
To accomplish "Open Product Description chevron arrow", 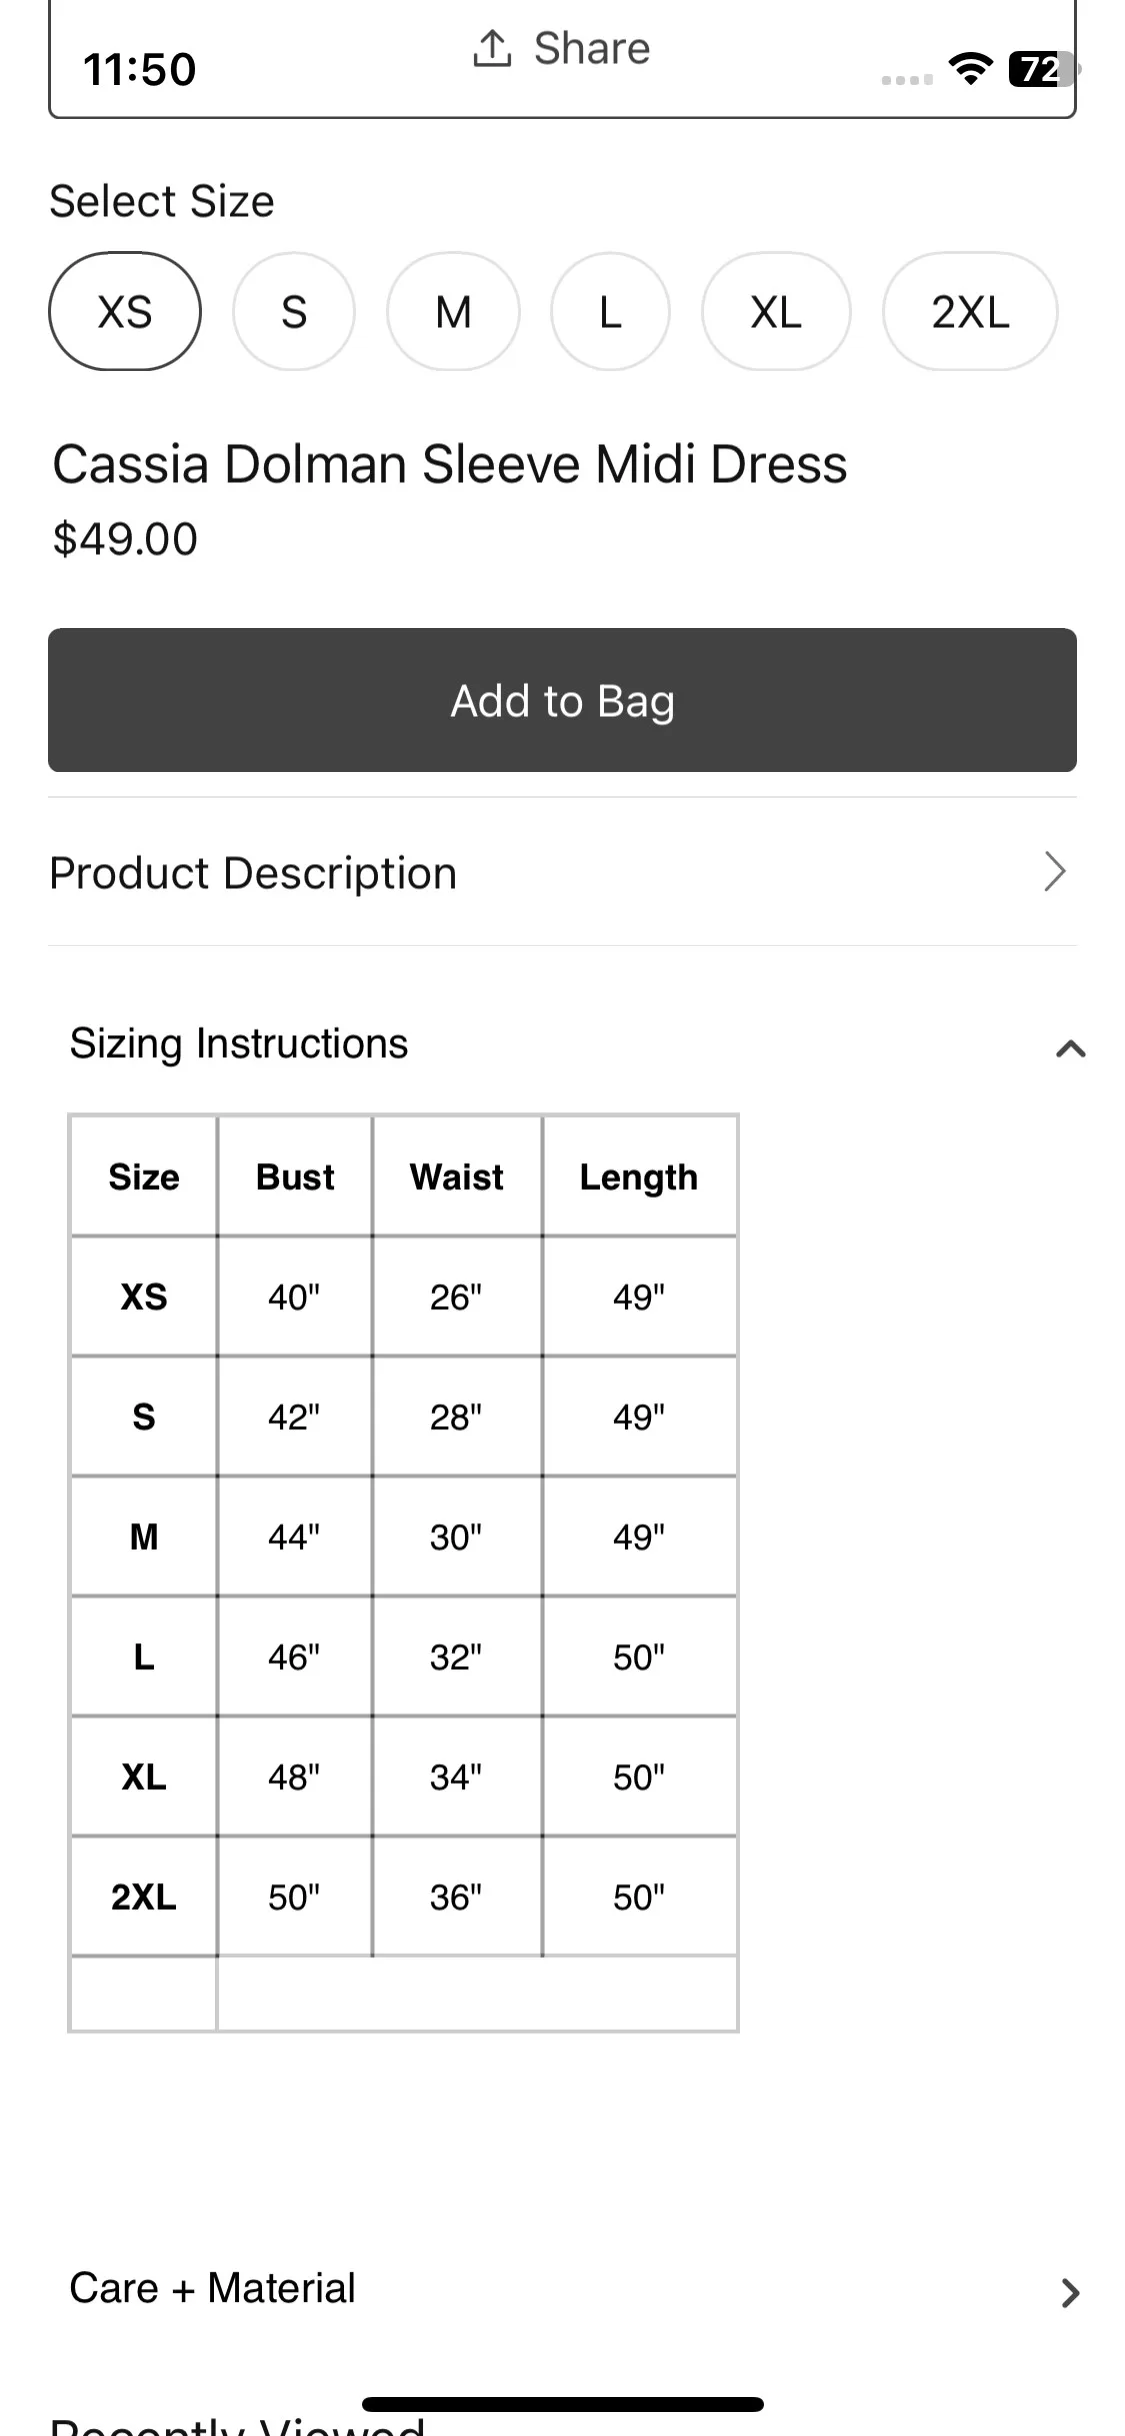I will pos(1055,872).
